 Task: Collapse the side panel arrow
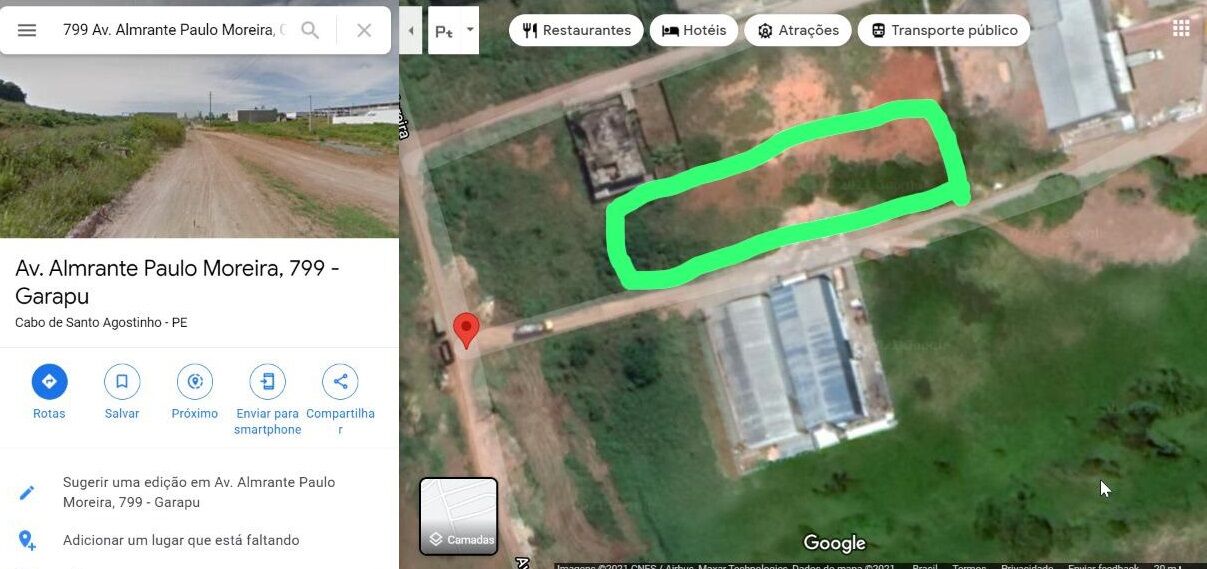coord(411,30)
